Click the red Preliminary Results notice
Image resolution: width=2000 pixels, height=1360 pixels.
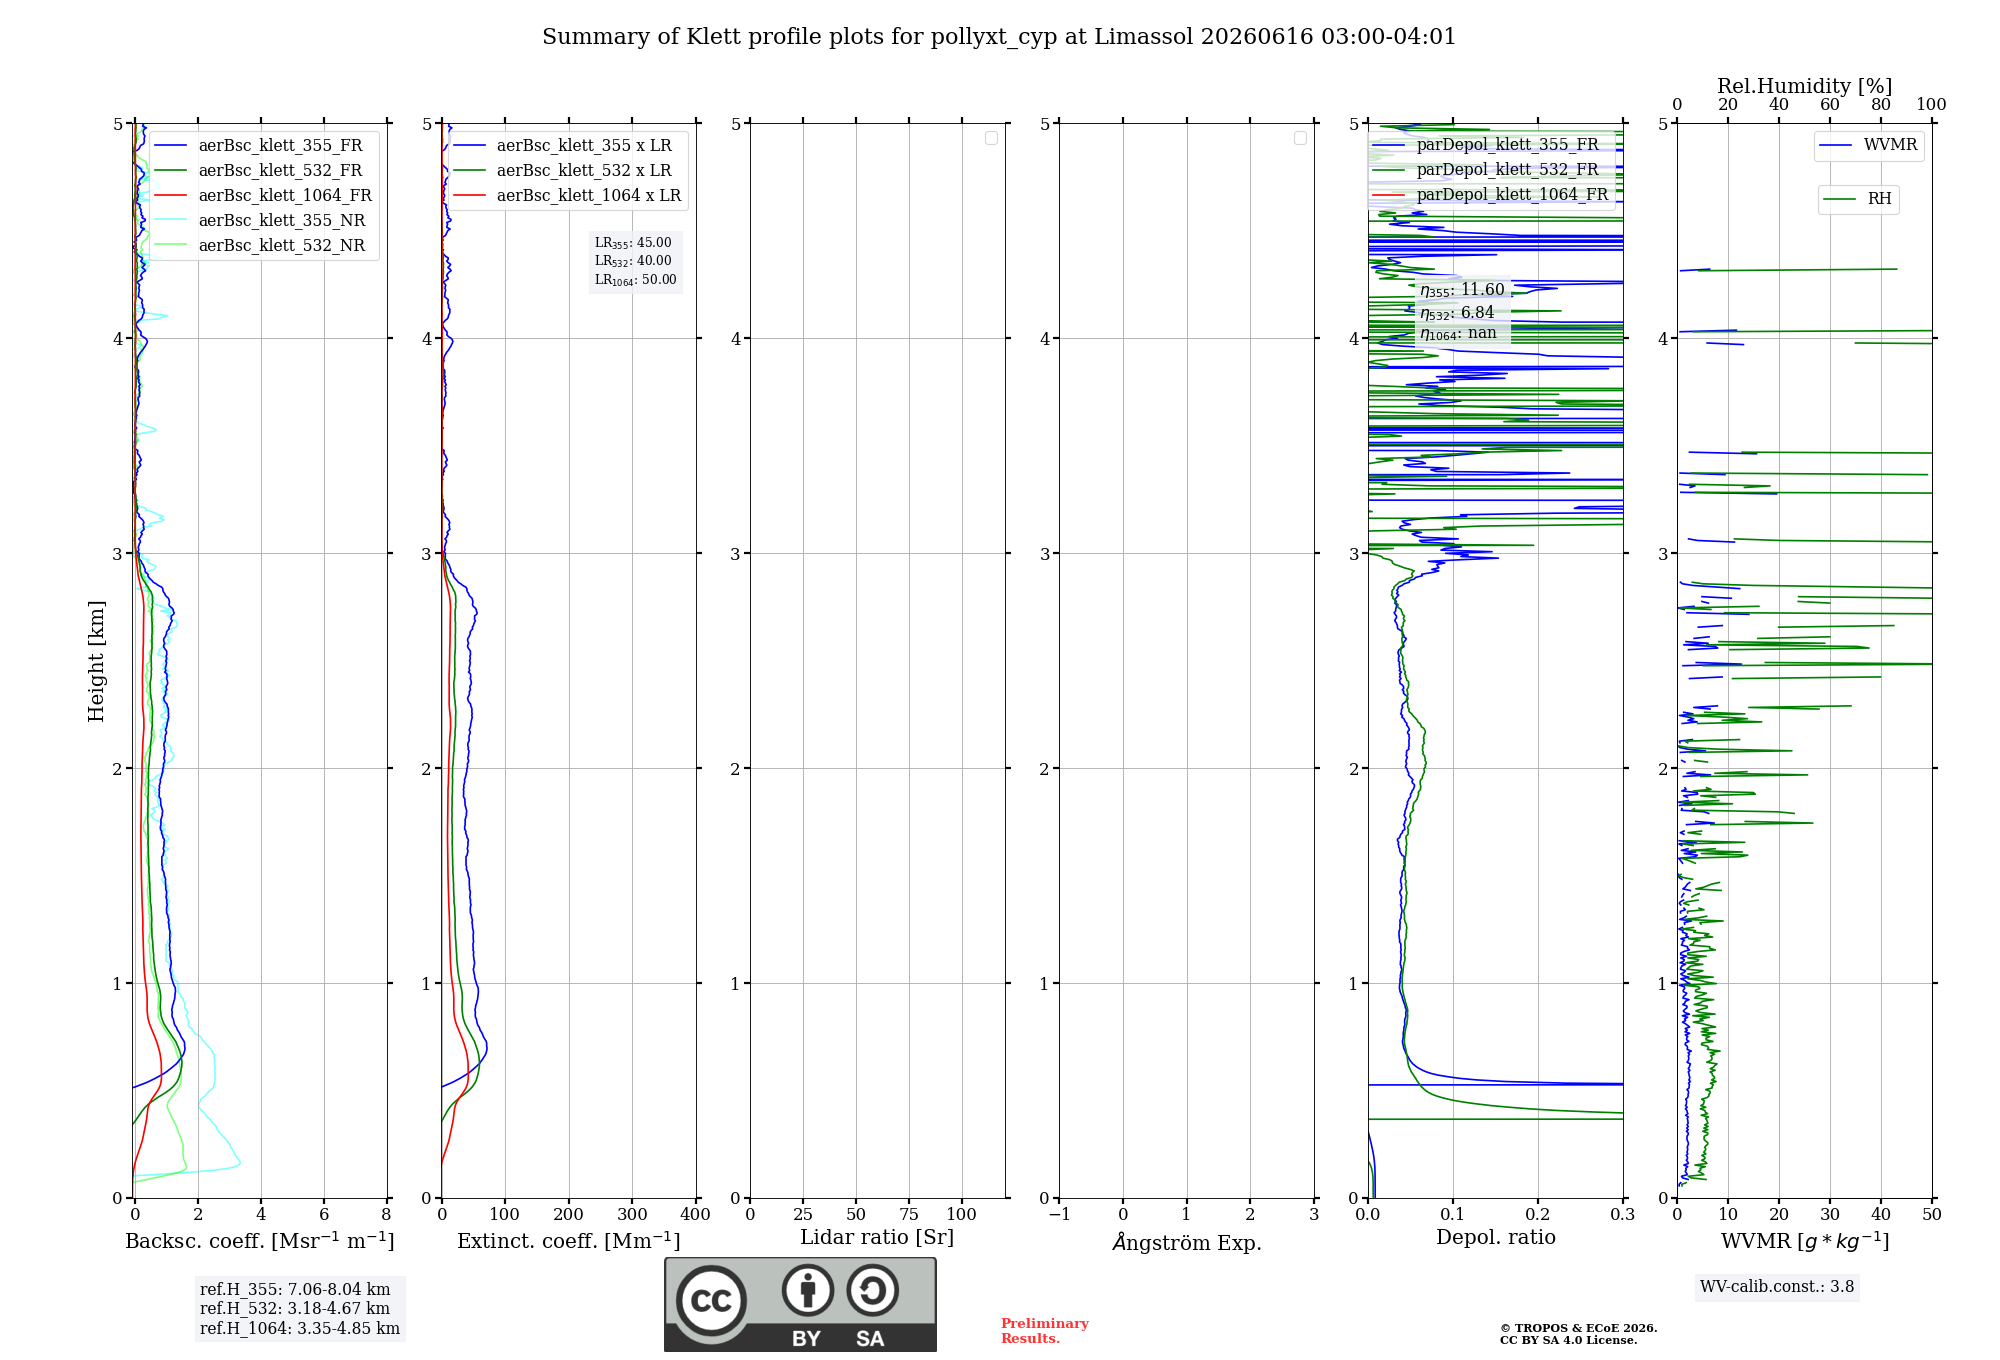(1045, 1331)
